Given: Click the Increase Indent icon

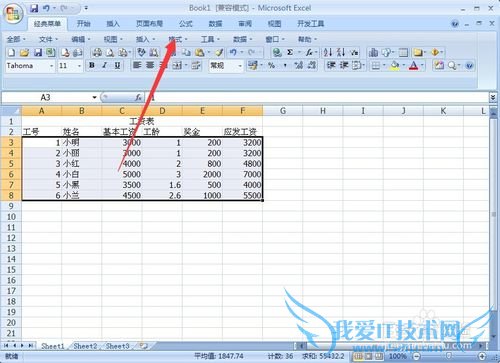Looking at the screenshot, I should click(x=344, y=66).
